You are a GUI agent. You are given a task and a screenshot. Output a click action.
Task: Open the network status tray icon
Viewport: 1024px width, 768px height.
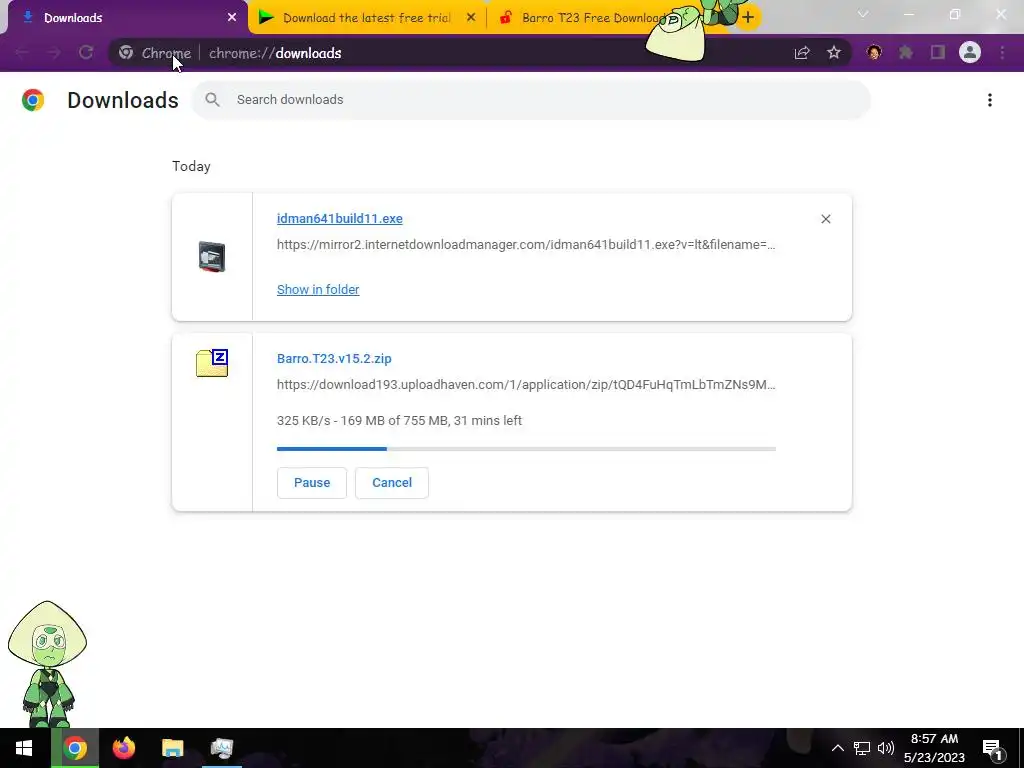pos(862,748)
